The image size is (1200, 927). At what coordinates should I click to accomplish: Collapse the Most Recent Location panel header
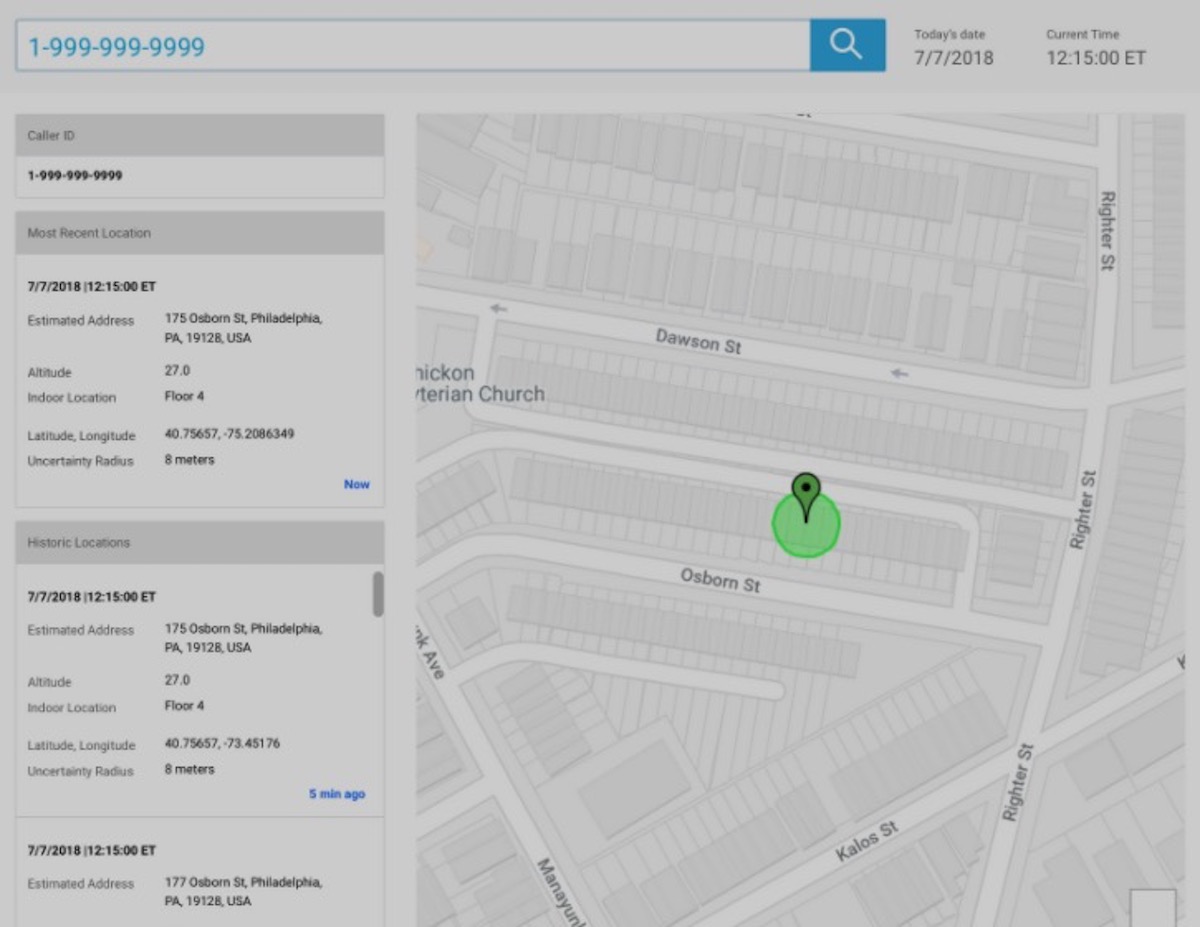pos(200,233)
